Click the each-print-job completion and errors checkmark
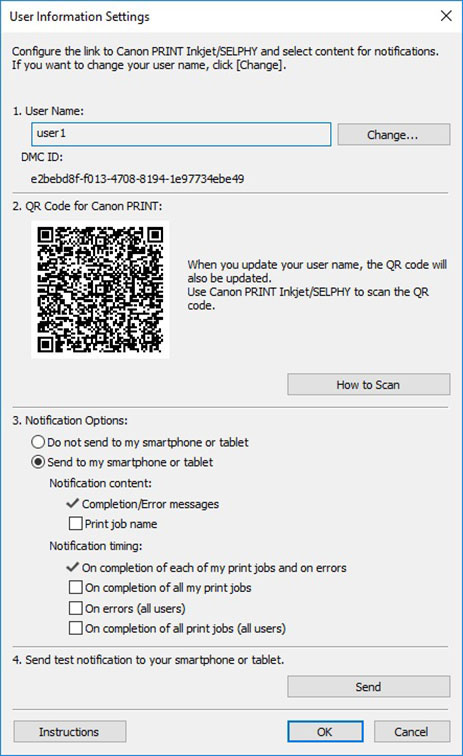The height and width of the screenshot is (756, 463). pyautogui.click(x=72, y=567)
